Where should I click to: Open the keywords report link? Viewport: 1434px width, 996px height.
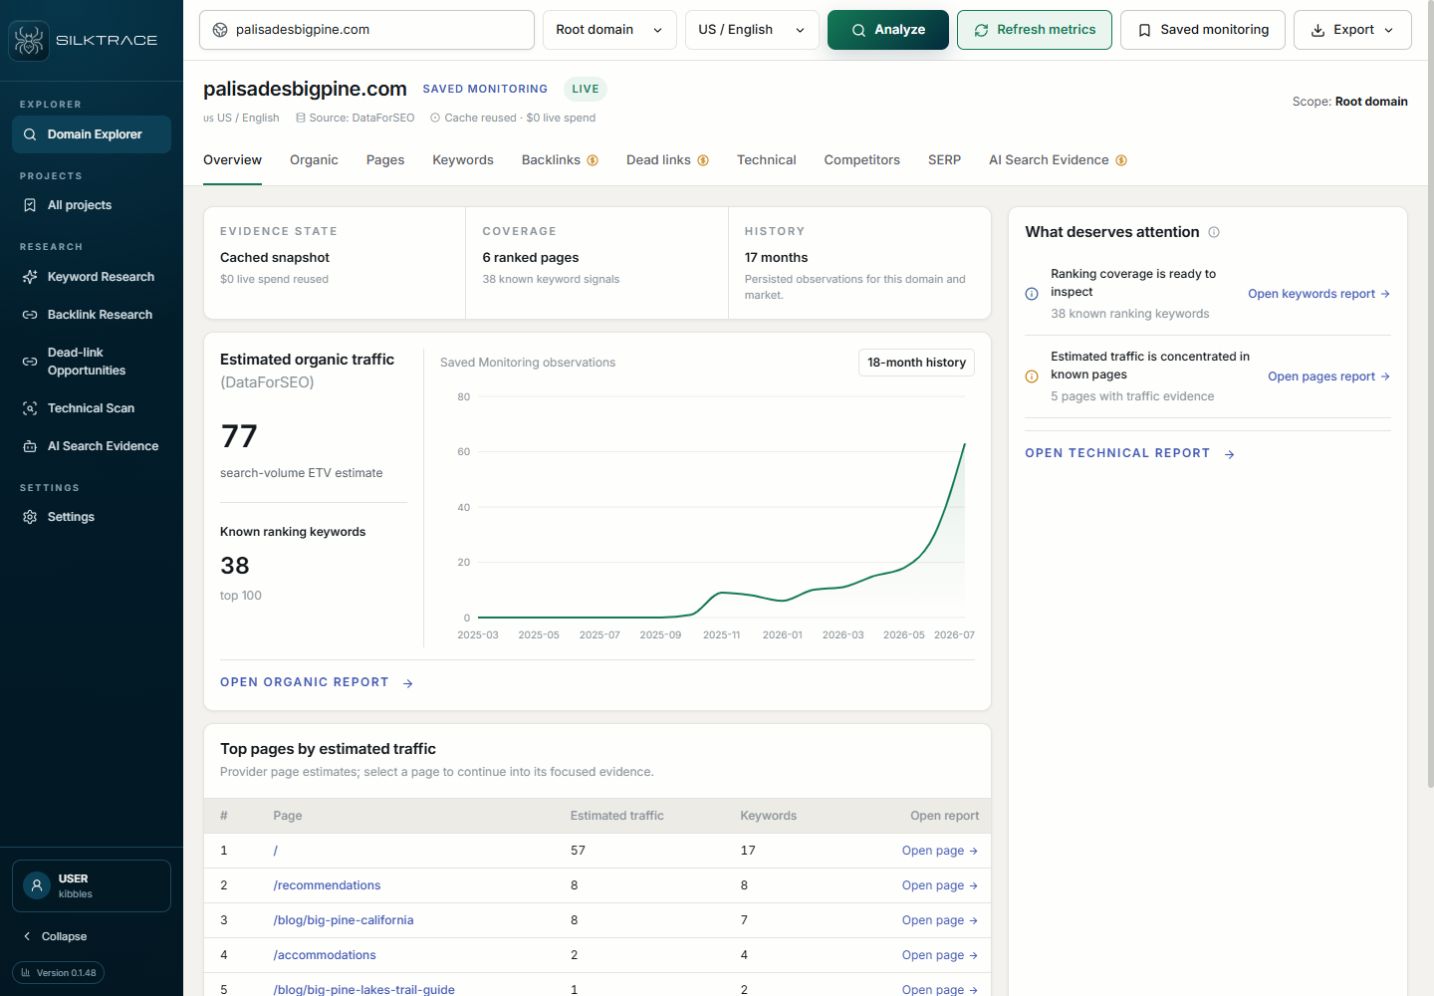[1318, 294]
